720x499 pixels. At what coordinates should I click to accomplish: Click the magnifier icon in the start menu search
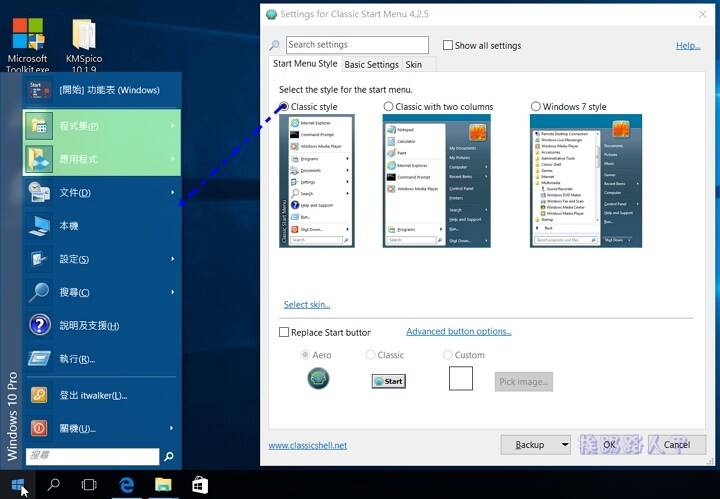169,456
